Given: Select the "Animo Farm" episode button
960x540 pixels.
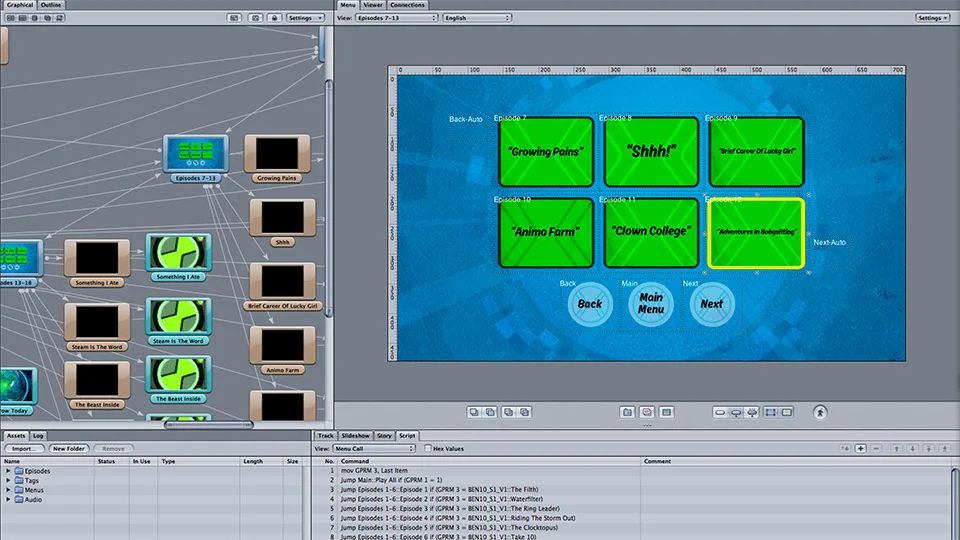Looking at the screenshot, I should tap(546, 232).
